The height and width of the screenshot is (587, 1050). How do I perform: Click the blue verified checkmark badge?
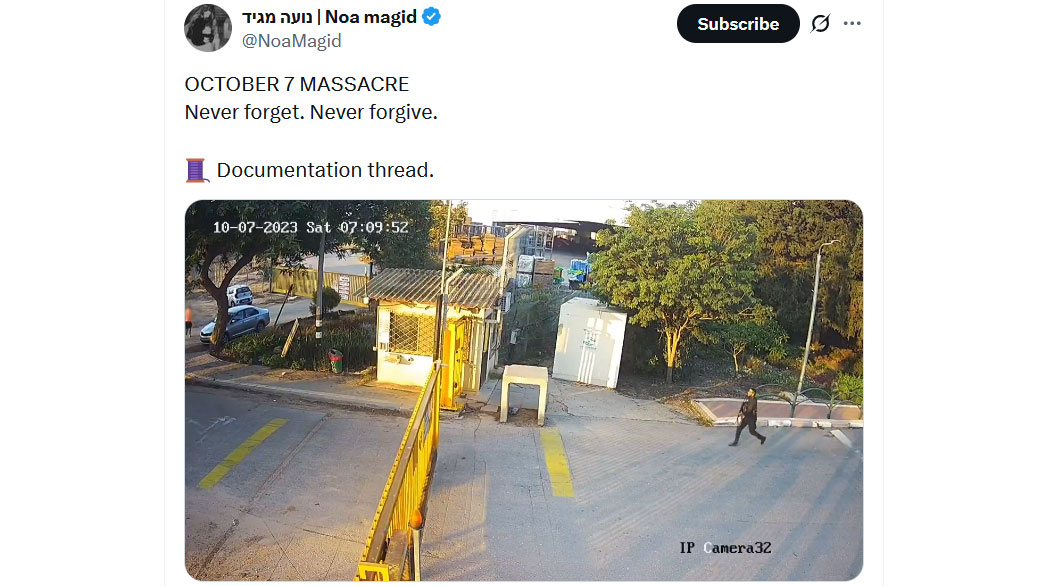click(431, 17)
